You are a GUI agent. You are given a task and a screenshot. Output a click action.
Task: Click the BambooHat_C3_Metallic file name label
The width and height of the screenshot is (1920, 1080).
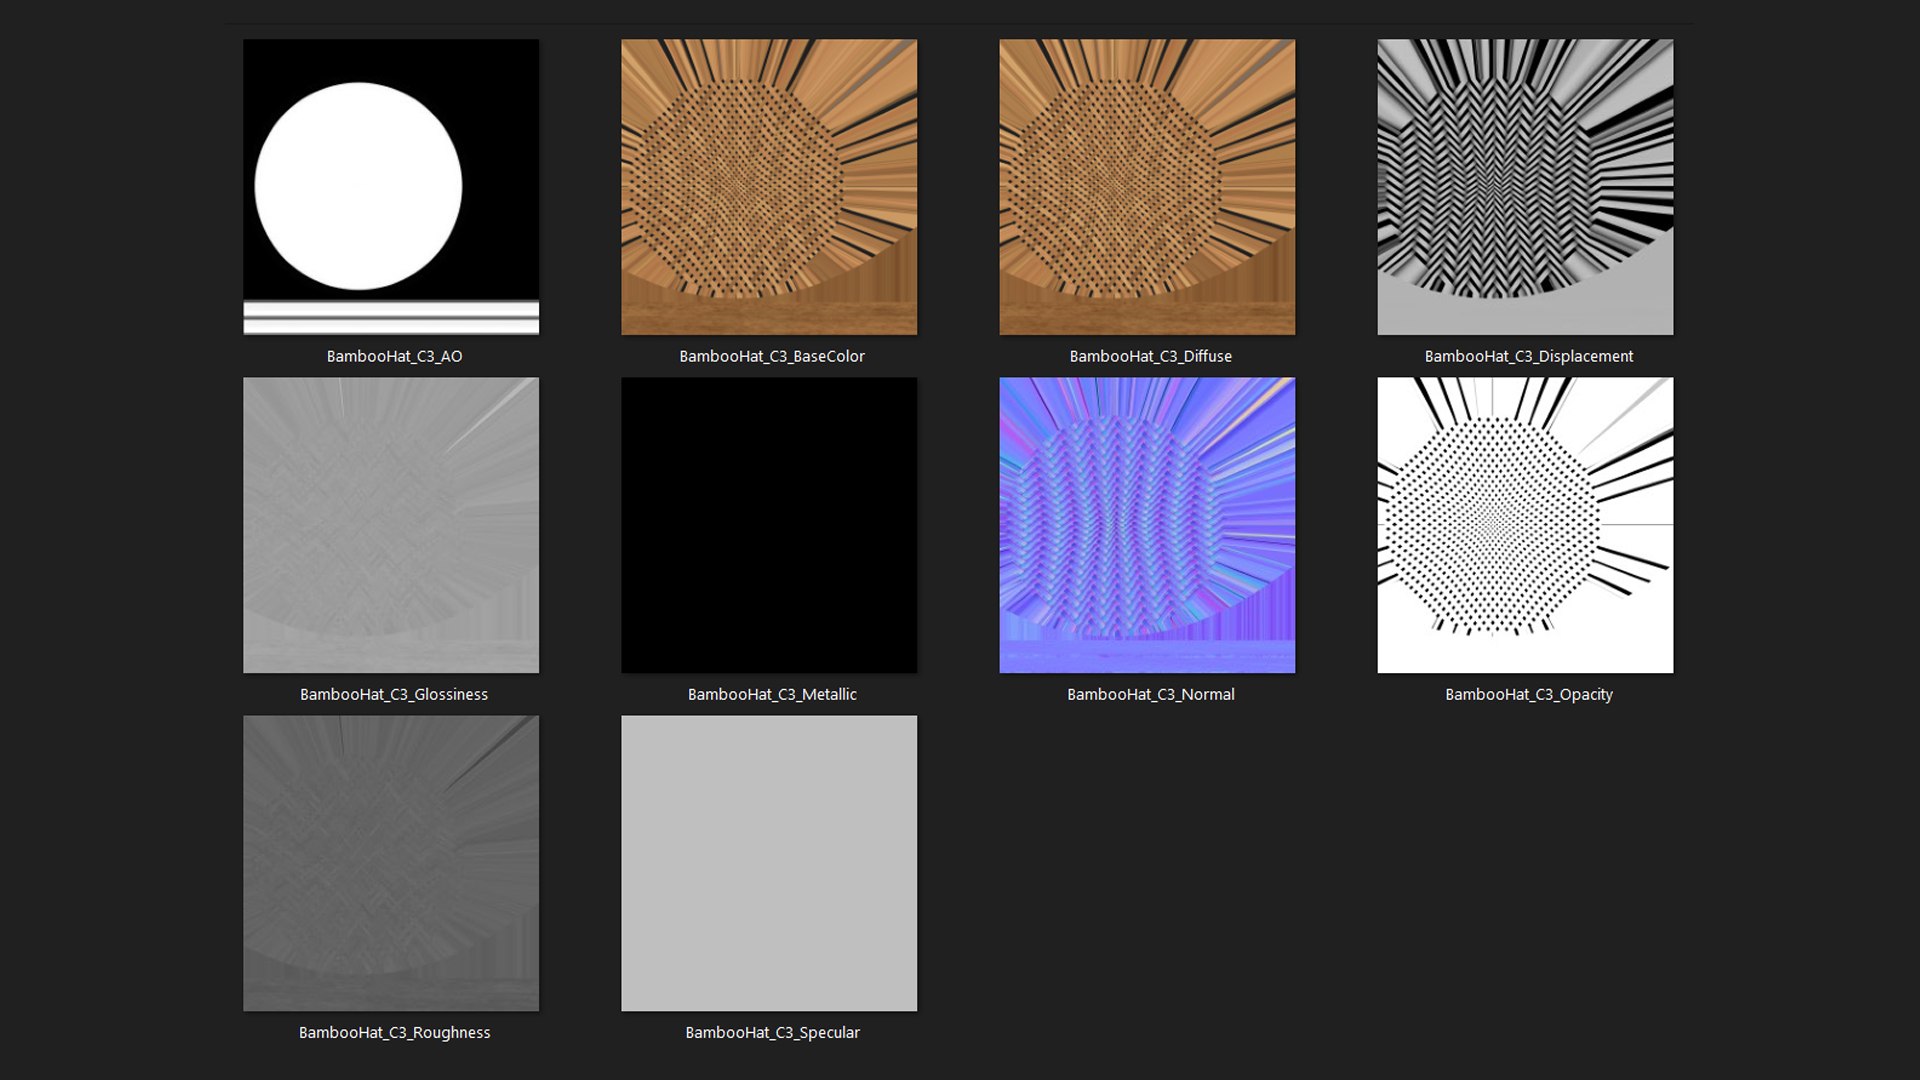[772, 694]
